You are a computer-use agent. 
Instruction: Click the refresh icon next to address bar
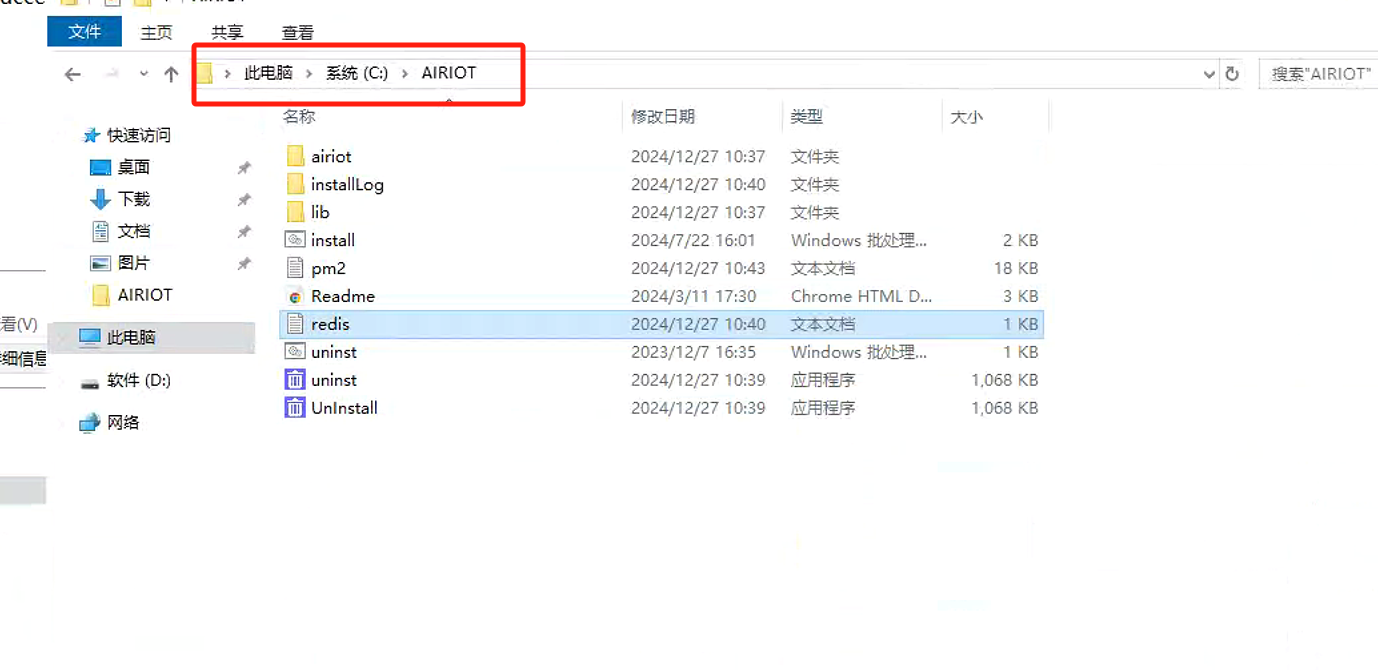[x=1232, y=73]
